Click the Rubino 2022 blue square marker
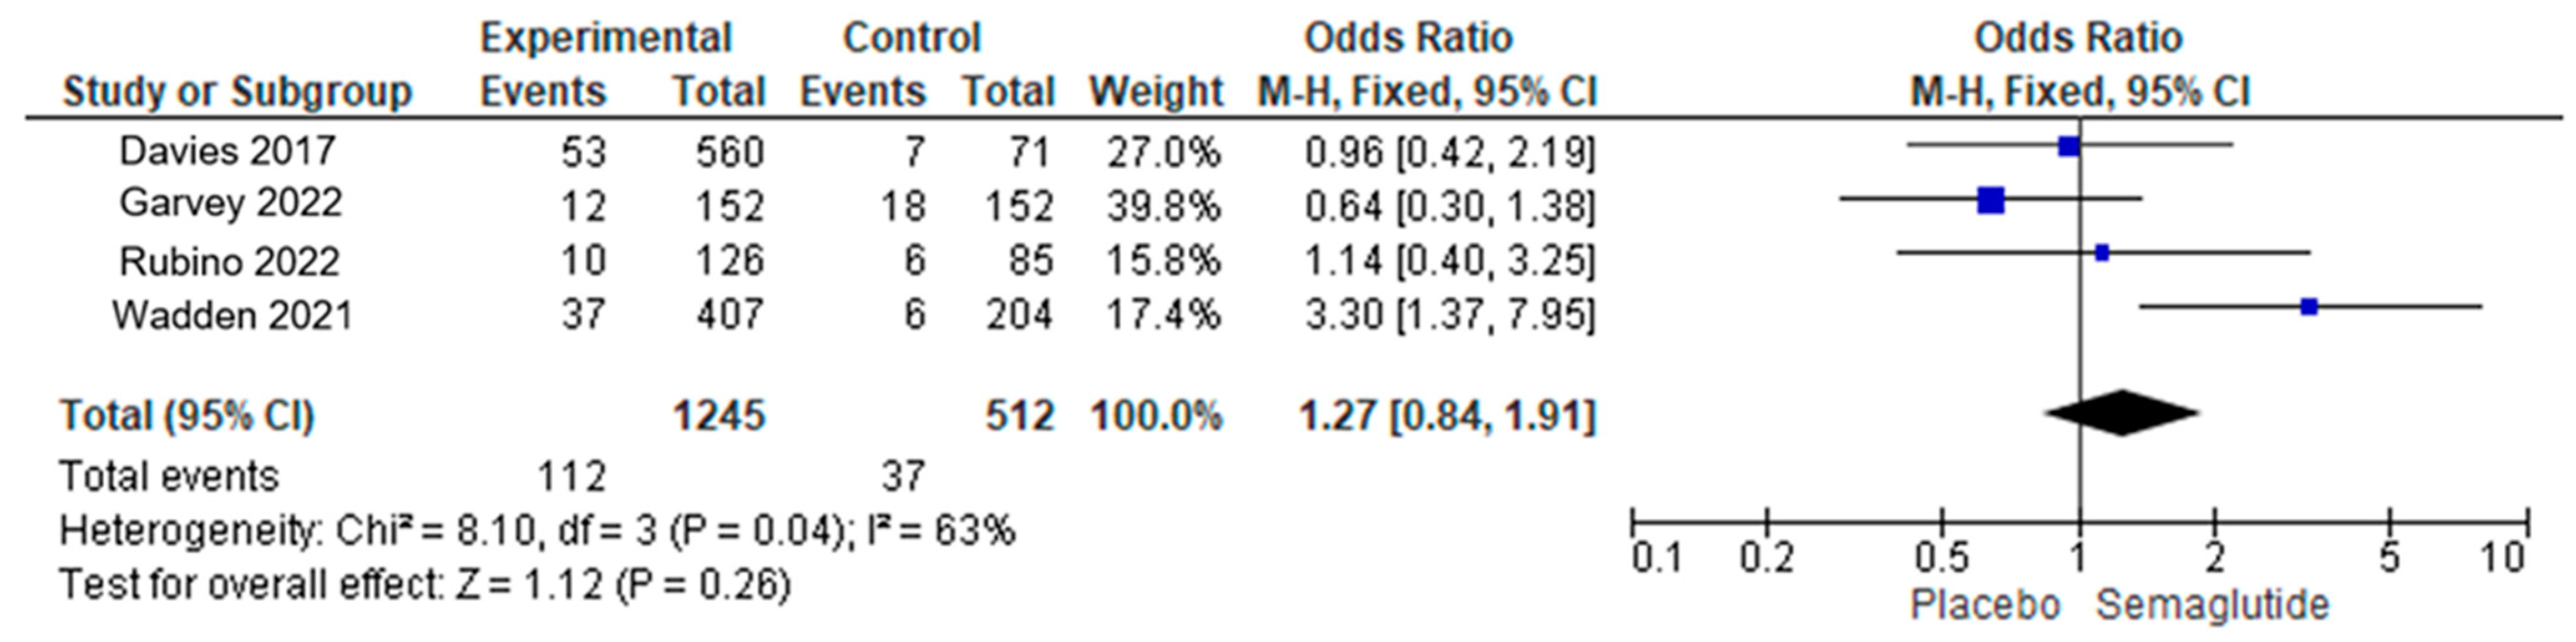Screen dimensions: 2576x642 (2101, 253)
